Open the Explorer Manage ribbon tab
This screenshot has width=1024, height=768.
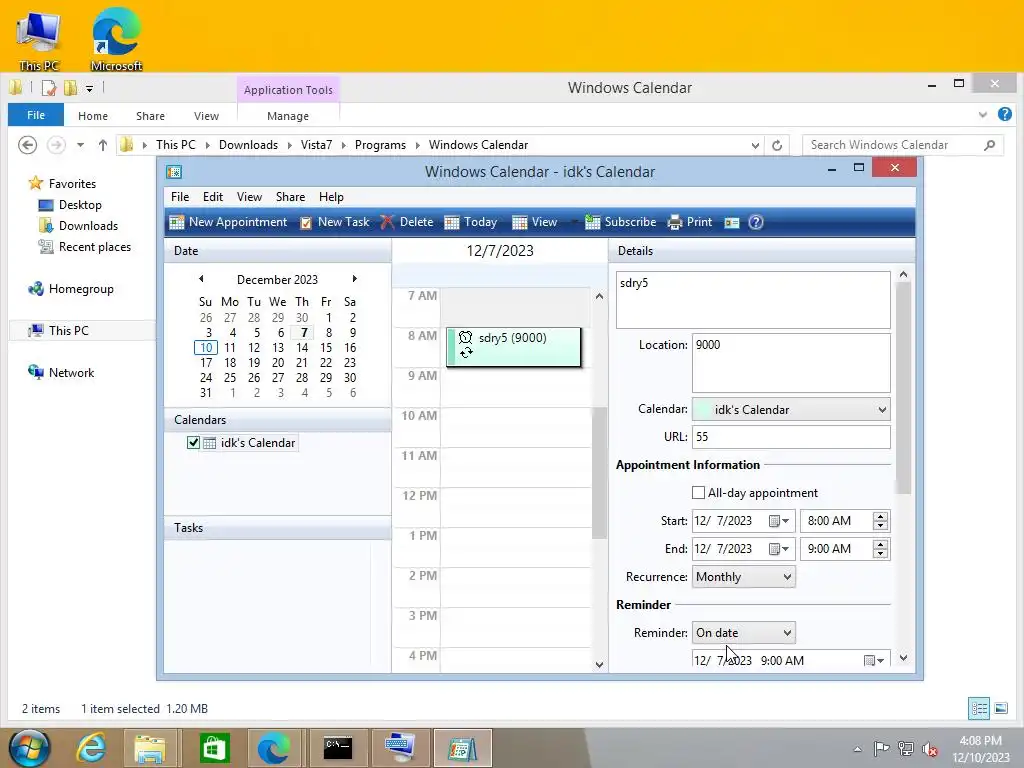[288, 116]
